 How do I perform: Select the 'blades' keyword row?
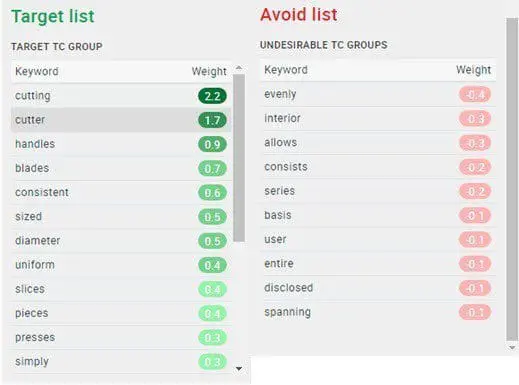[121, 168]
